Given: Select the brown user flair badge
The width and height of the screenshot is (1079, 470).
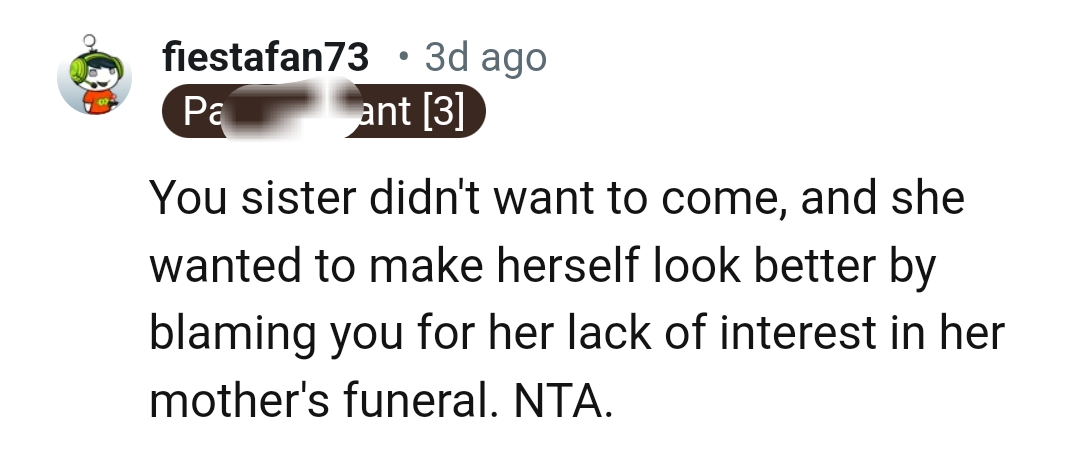Looking at the screenshot, I should click(324, 111).
